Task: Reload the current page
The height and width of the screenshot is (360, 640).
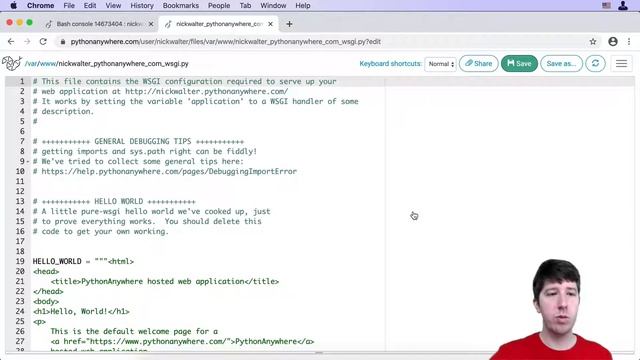Action: [x=43, y=42]
